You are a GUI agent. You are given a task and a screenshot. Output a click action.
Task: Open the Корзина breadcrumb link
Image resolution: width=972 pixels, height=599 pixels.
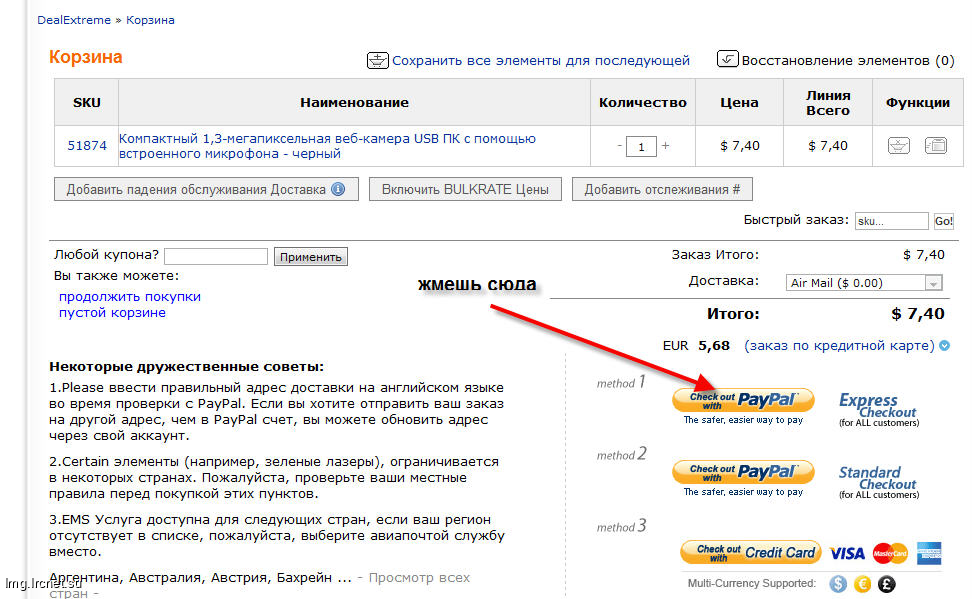(150, 20)
